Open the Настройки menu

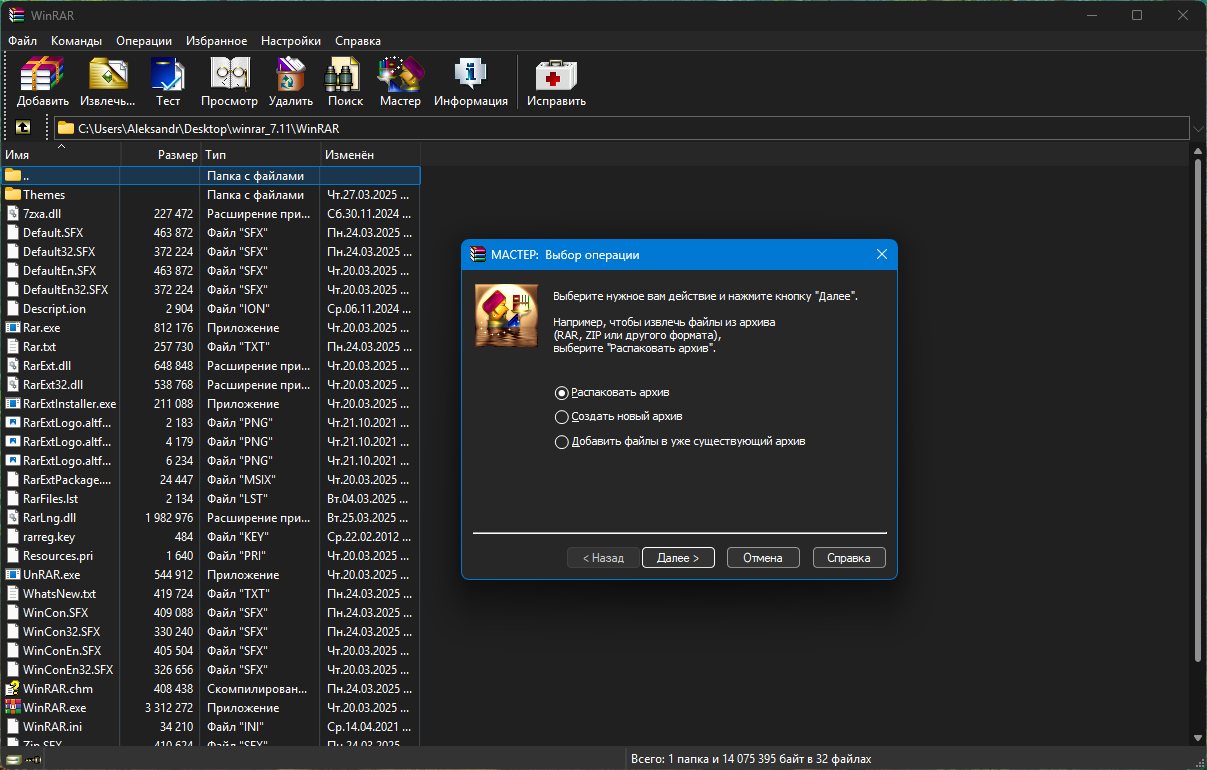click(x=290, y=41)
